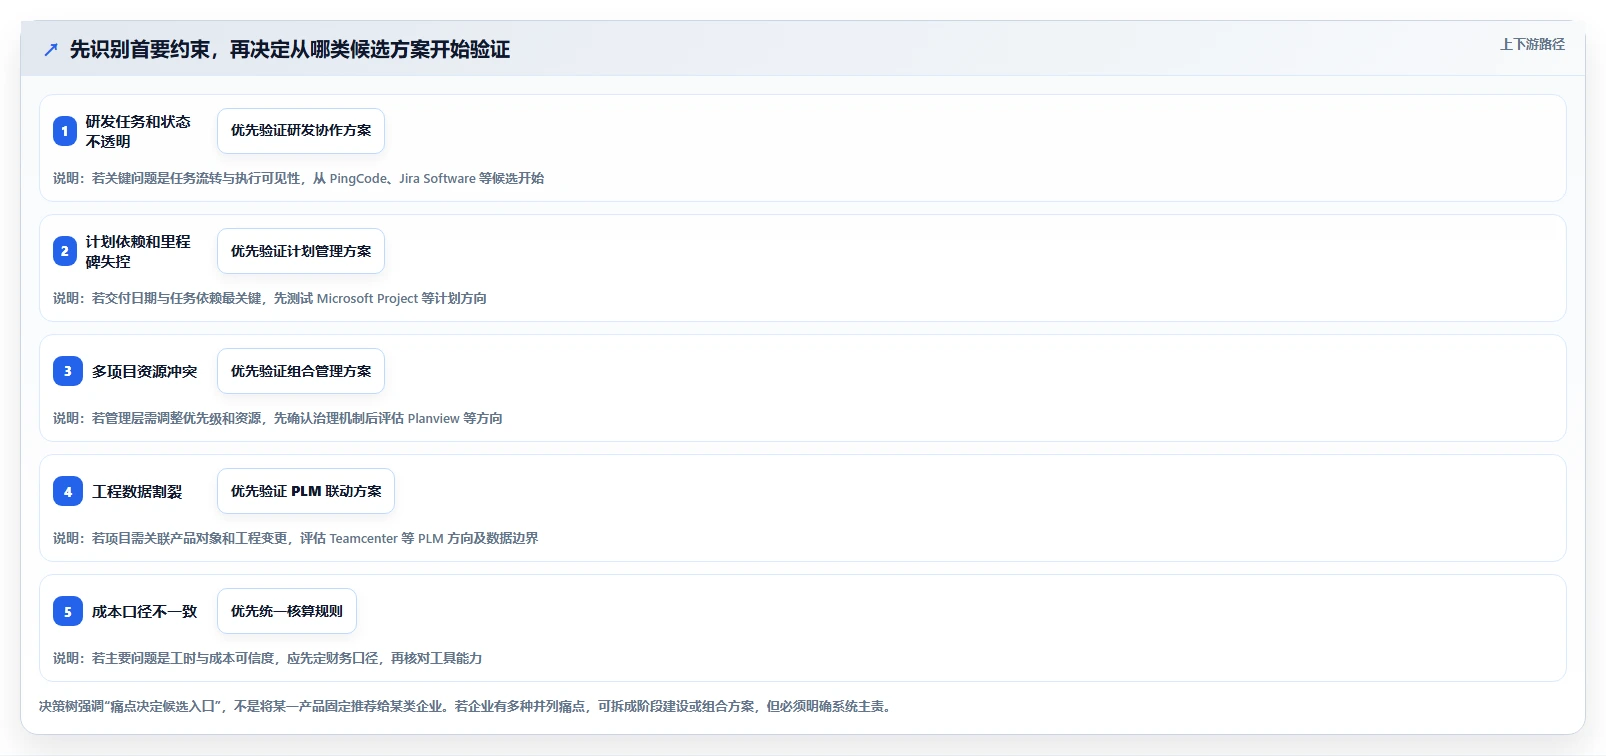Select the step 4 number badge
This screenshot has width=1606, height=756.
pyautogui.click(x=68, y=491)
